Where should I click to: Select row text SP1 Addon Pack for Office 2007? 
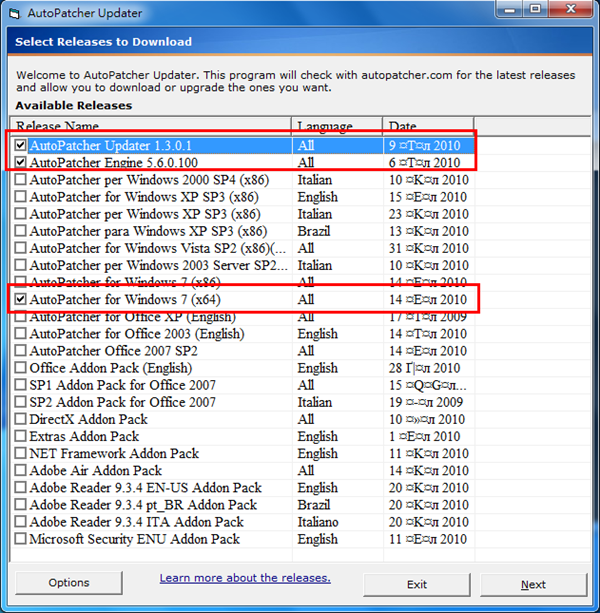(x=122, y=385)
